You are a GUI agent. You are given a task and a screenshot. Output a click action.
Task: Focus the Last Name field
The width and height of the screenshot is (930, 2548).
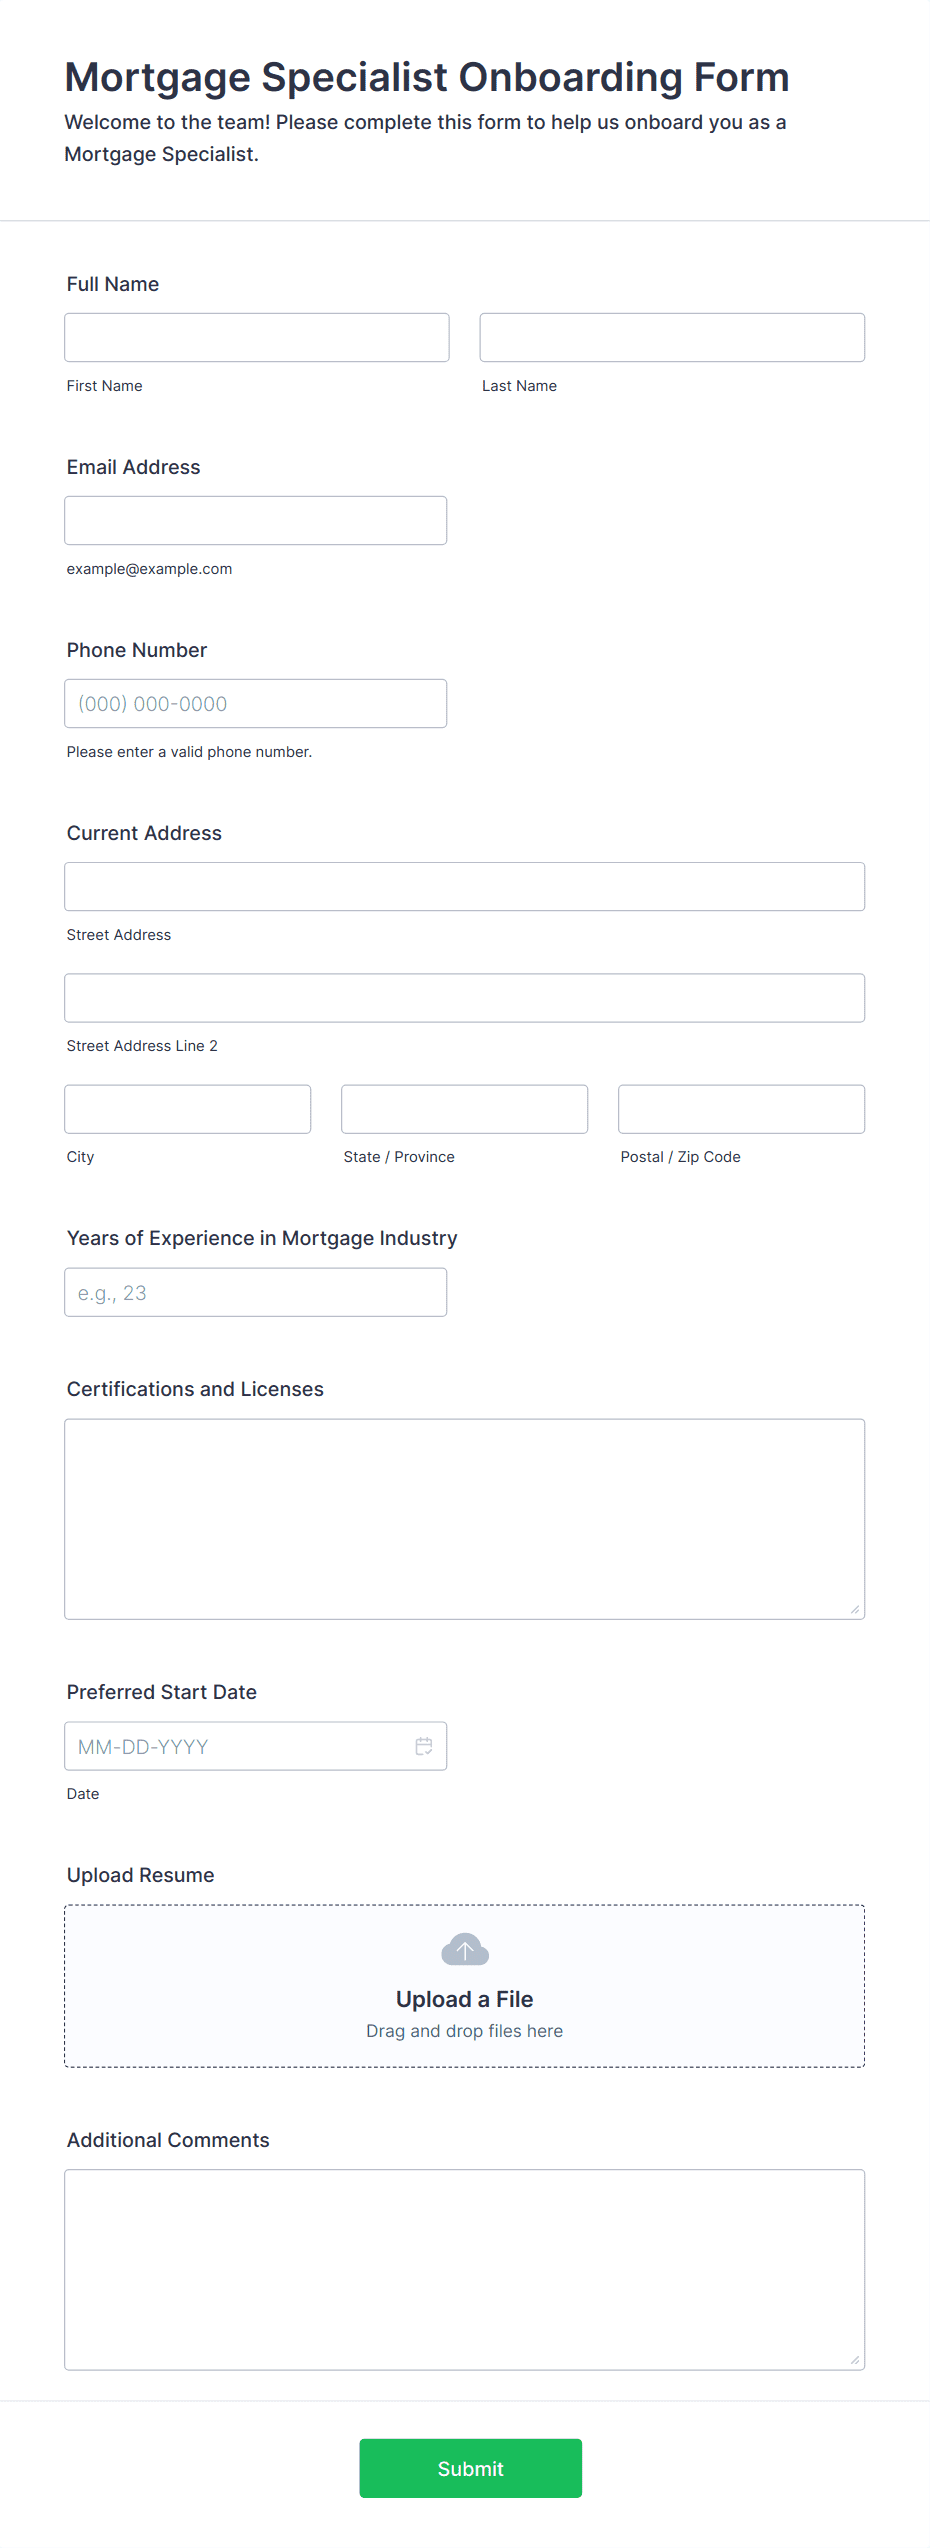(x=672, y=338)
